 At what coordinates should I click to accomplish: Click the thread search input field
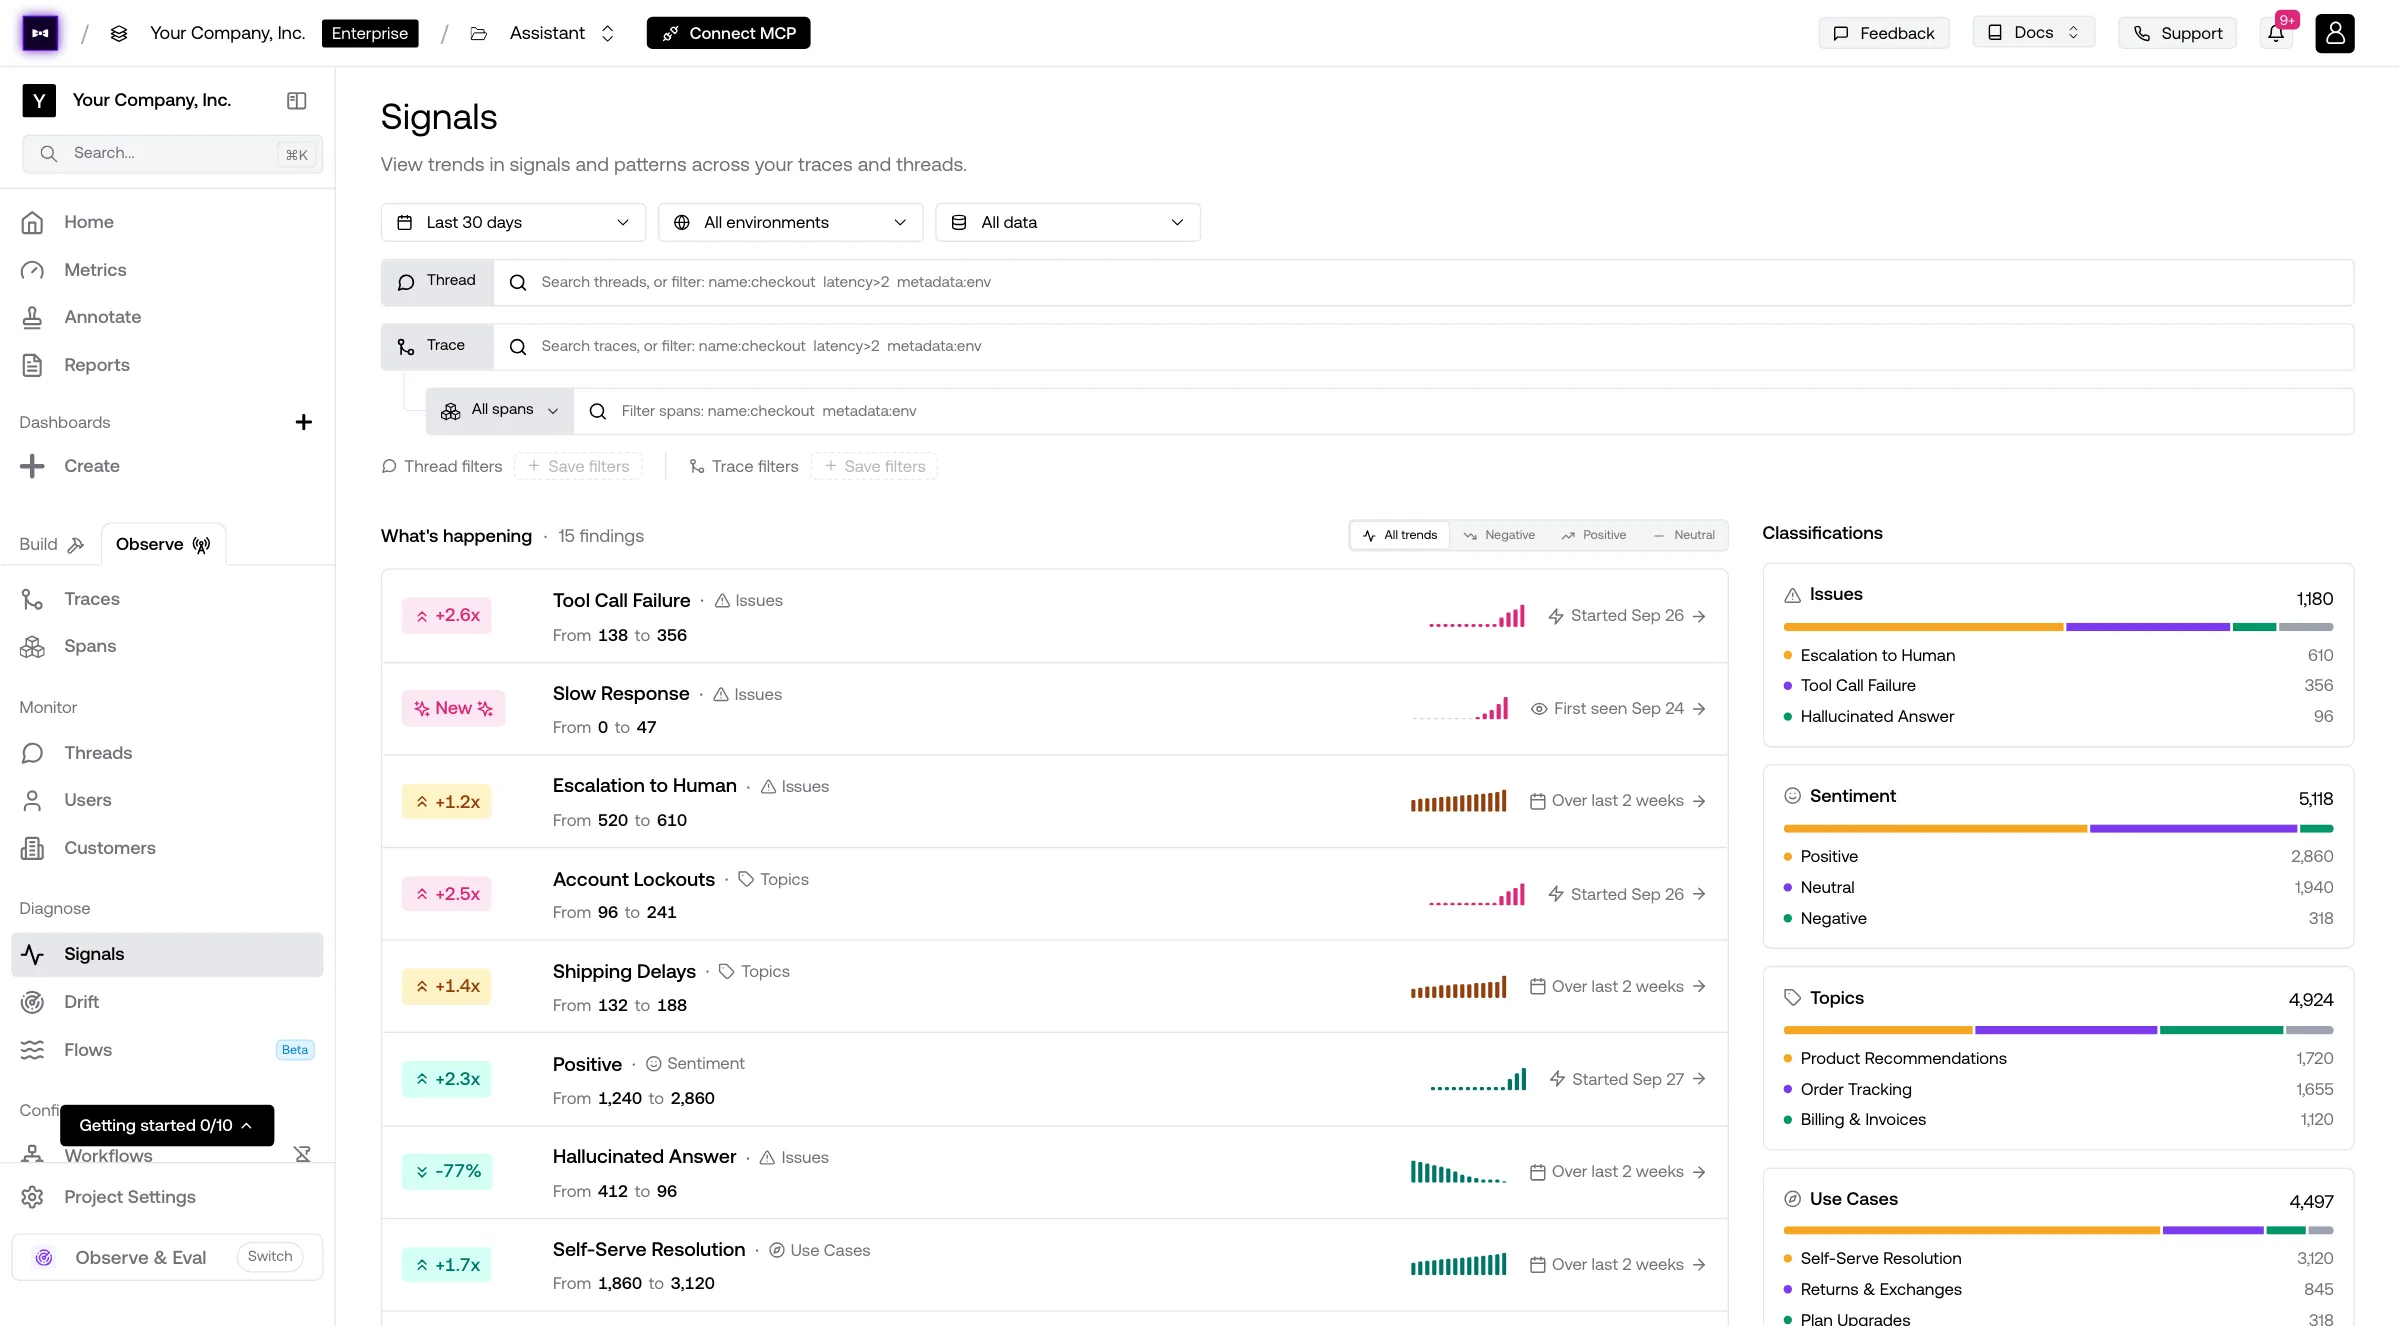[1423, 282]
